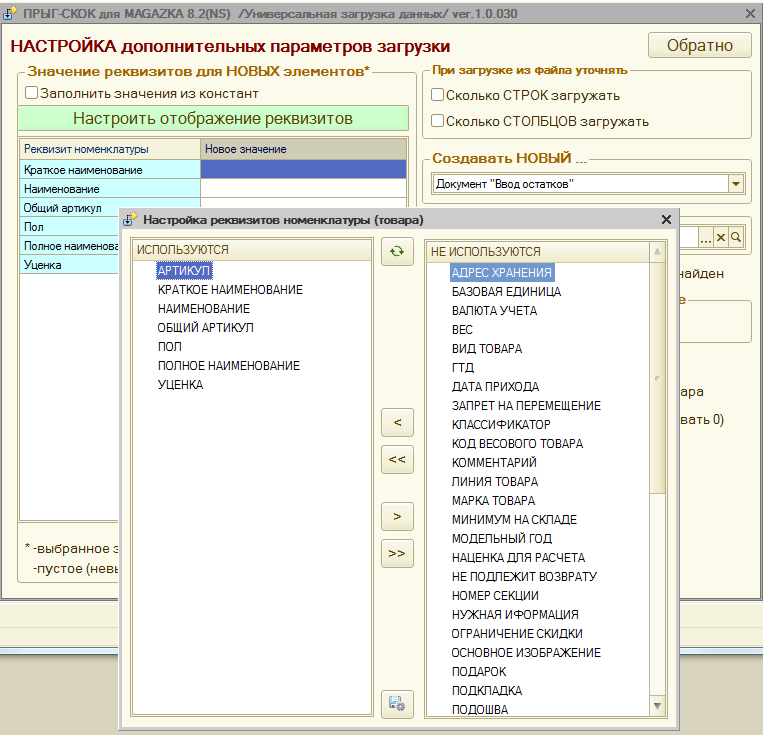
Task: Click scrollbar up arrow in НЕ ИСПОЛЬЗУЮТСЯ list
Action: [x=657, y=251]
